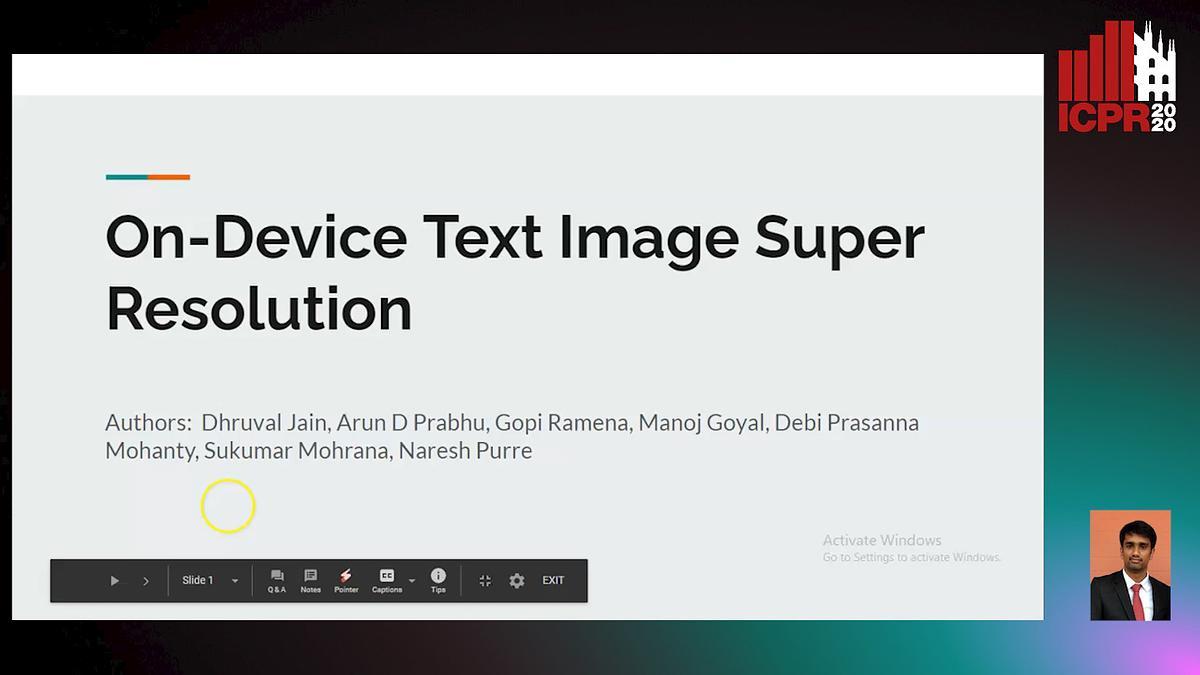The image size is (1200, 675).
Task: Expand the Captions options arrow
Action: coord(412,581)
